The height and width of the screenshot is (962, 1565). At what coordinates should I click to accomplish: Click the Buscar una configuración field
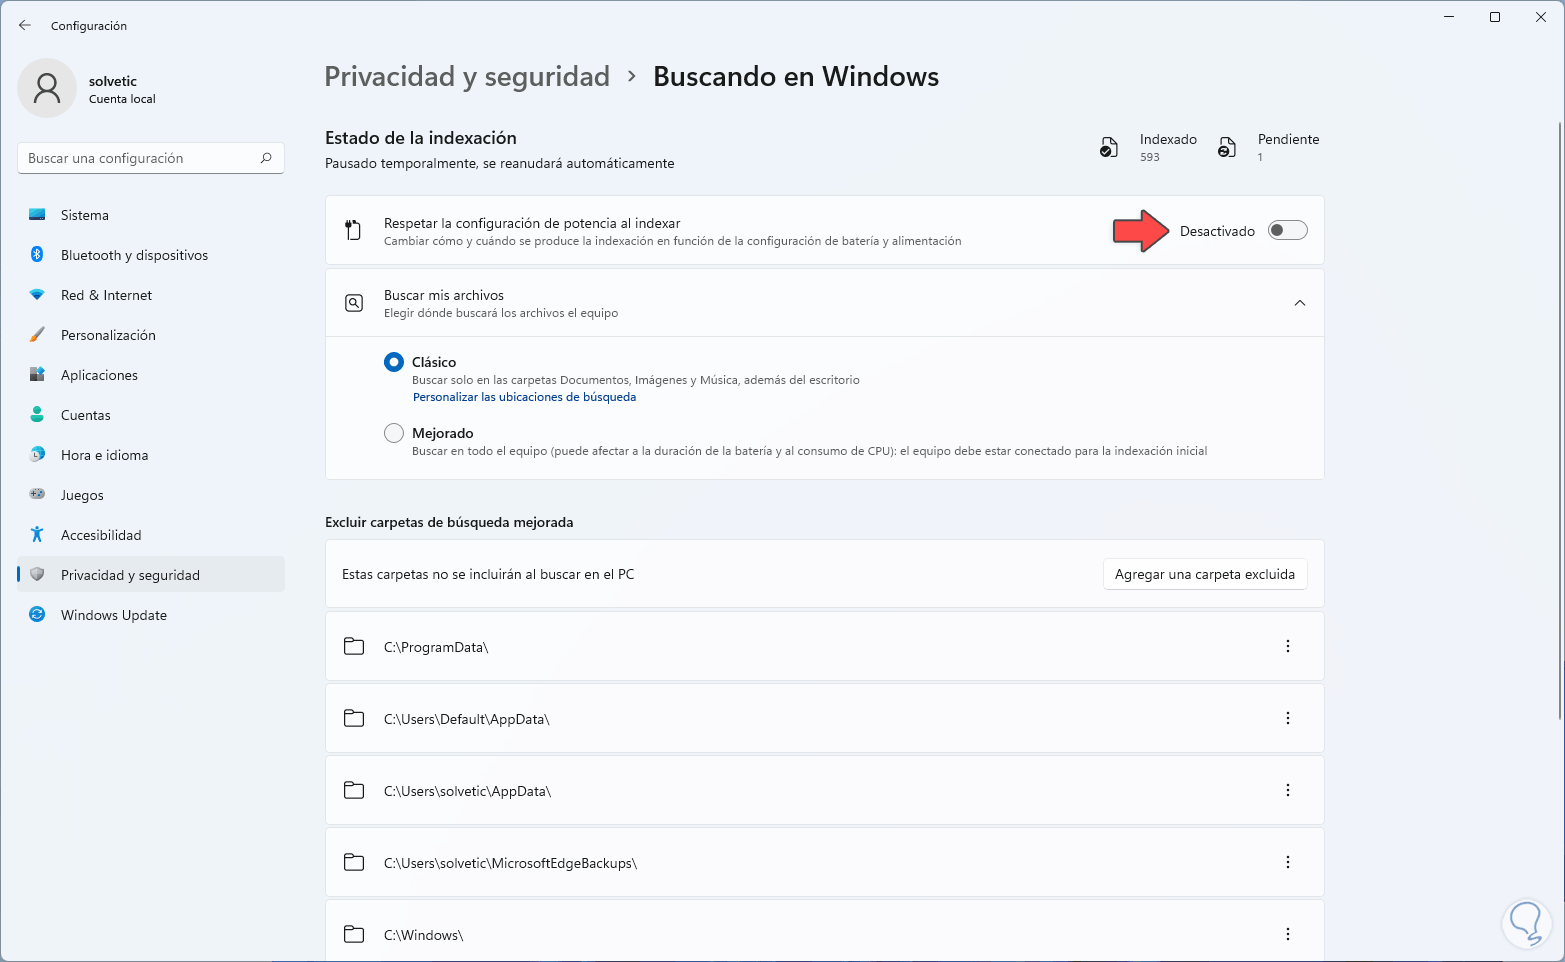click(x=140, y=158)
